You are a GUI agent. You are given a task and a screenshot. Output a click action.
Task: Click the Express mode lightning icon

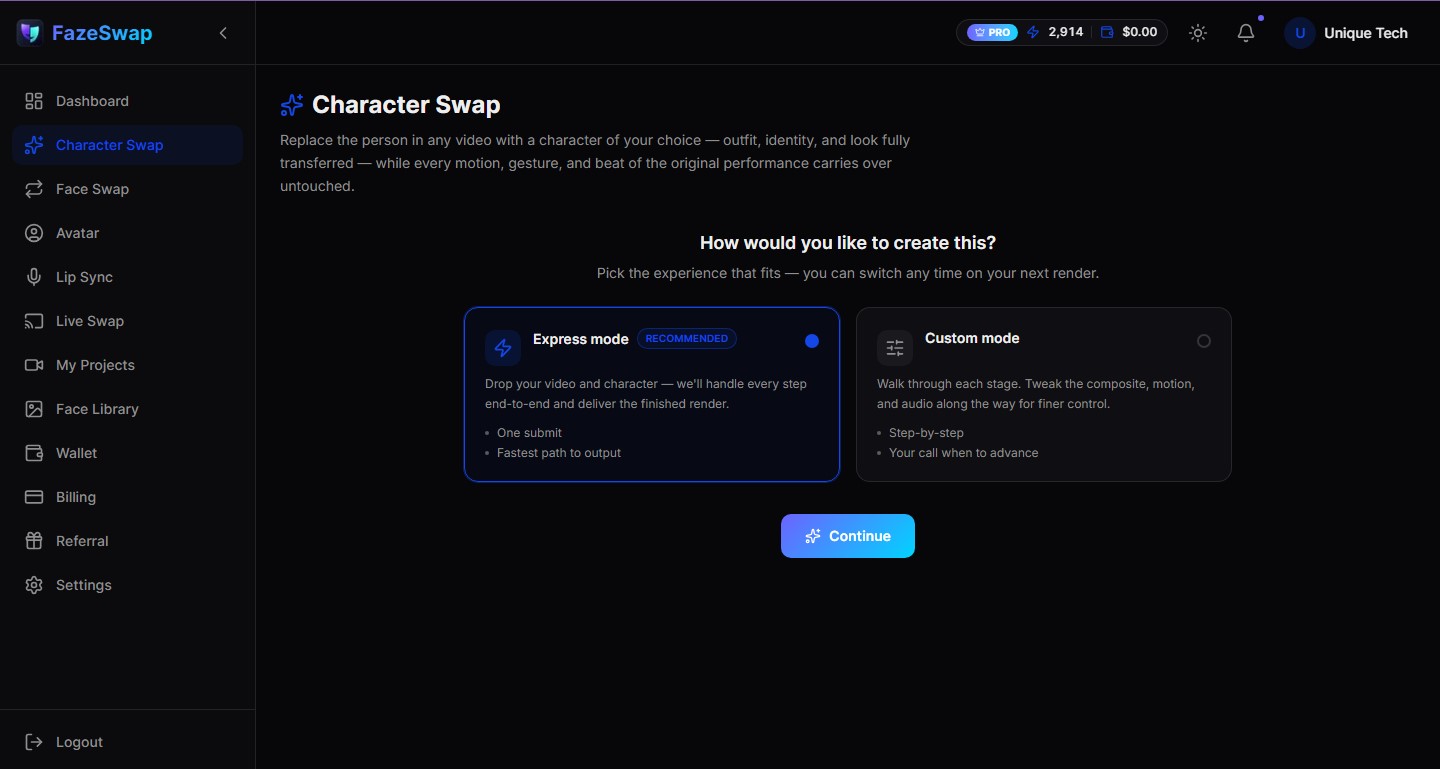pyautogui.click(x=503, y=348)
